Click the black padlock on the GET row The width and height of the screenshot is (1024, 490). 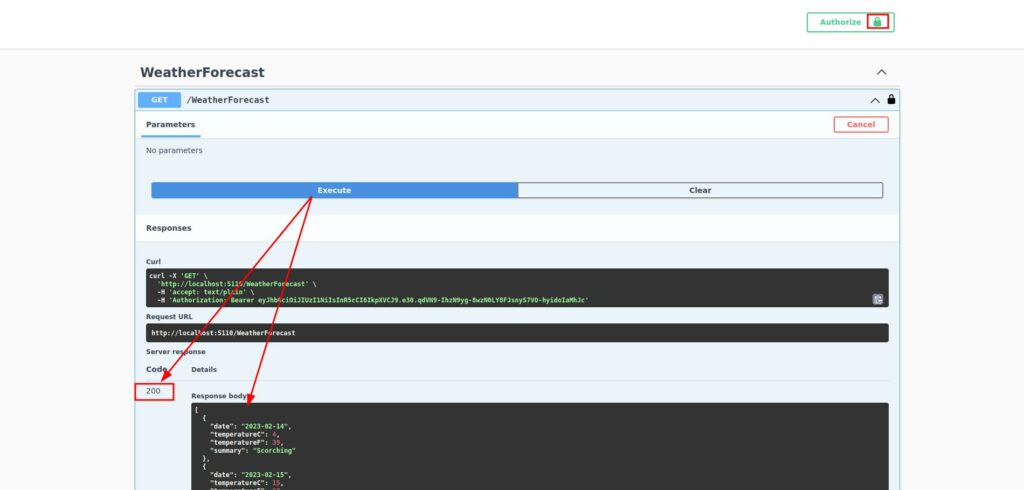click(891, 100)
